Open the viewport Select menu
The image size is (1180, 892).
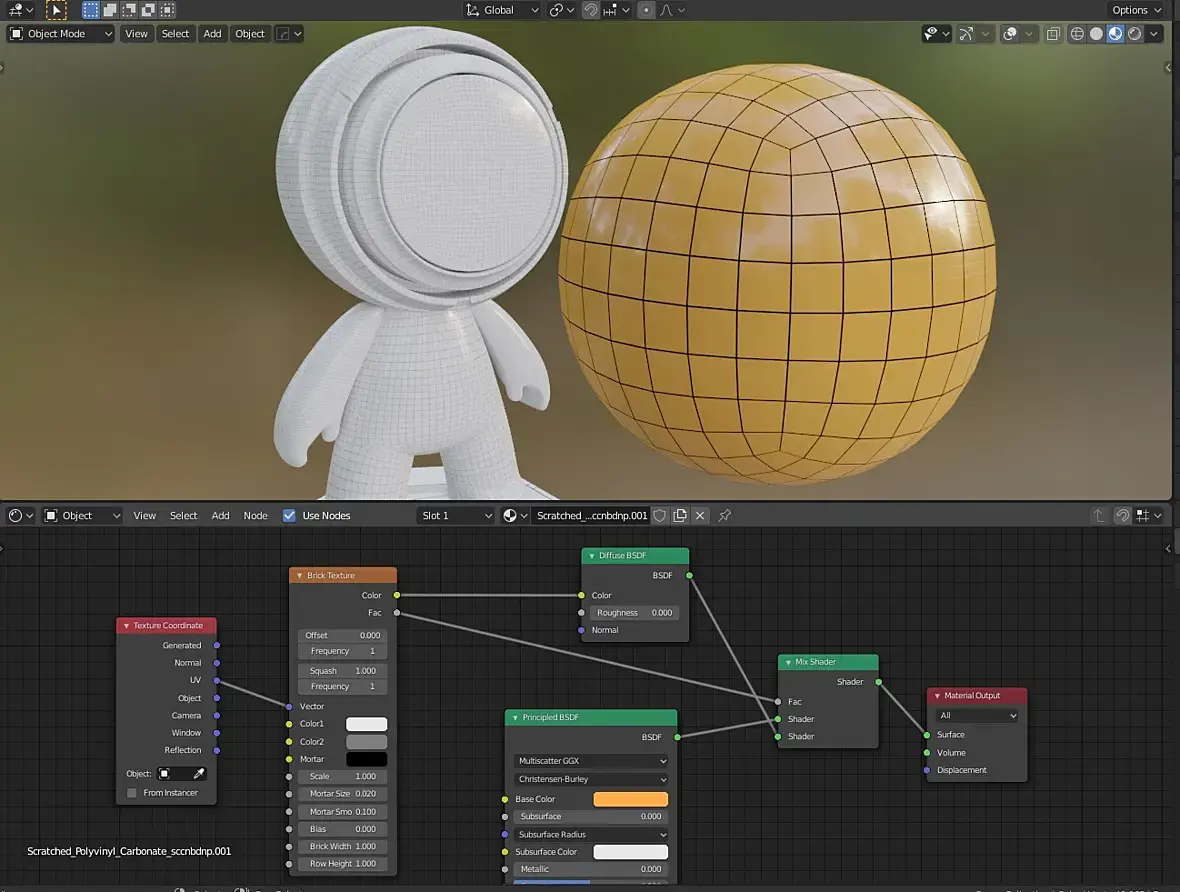(x=175, y=34)
